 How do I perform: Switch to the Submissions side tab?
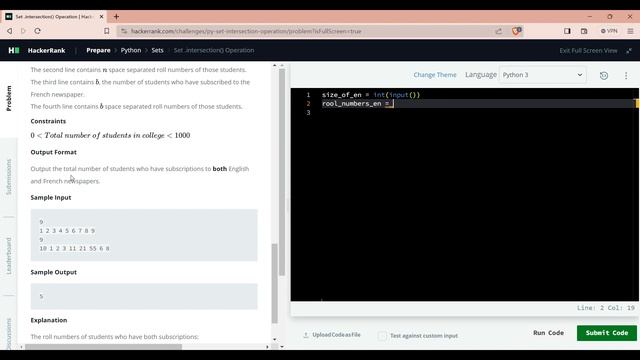point(9,177)
